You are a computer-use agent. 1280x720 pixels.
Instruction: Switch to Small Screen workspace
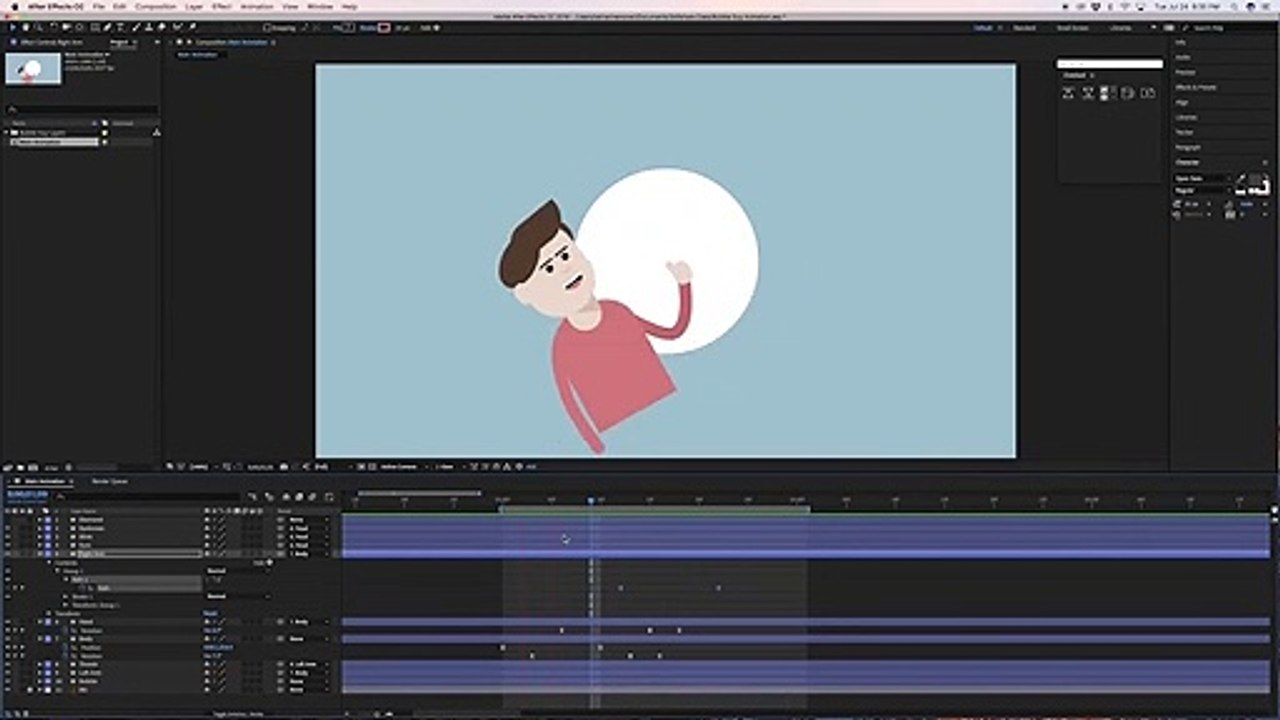tap(1072, 28)
